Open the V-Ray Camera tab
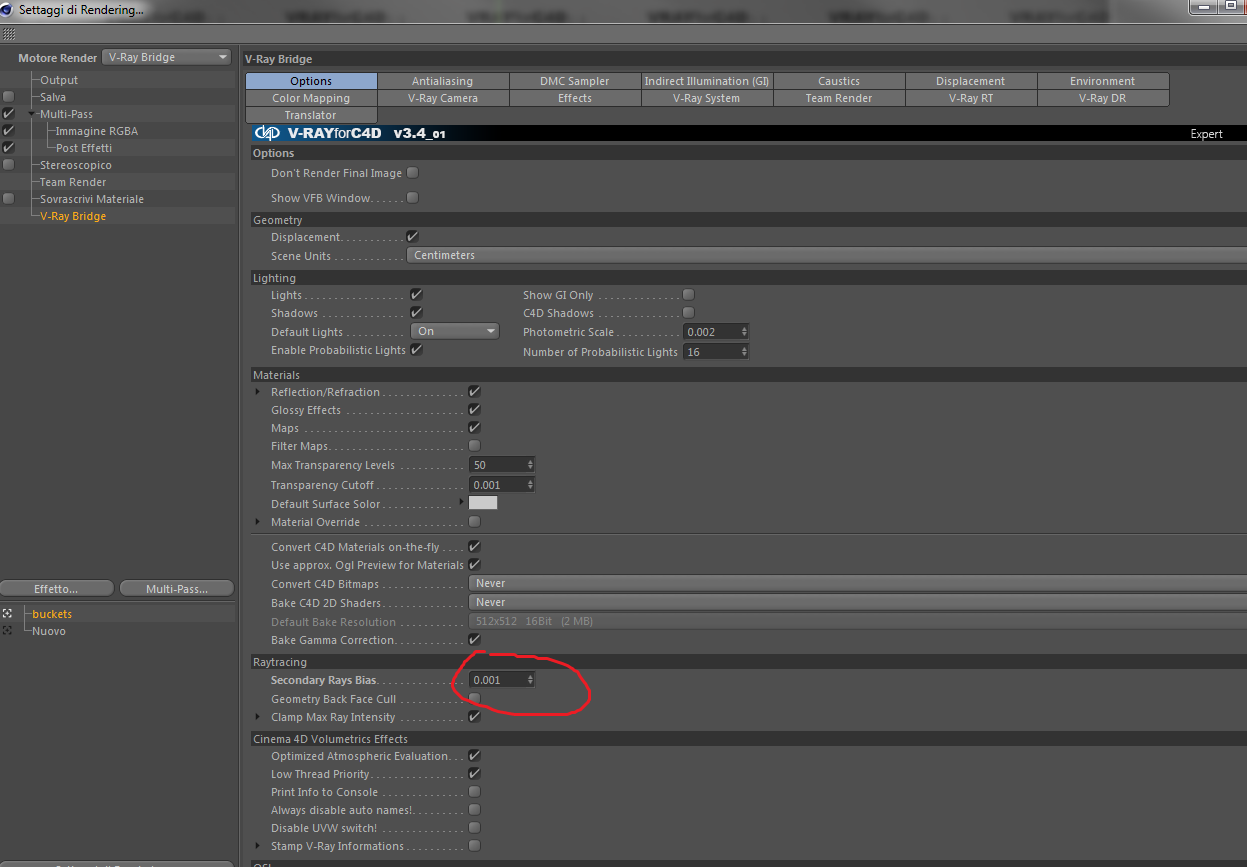 tap(443, 98)
